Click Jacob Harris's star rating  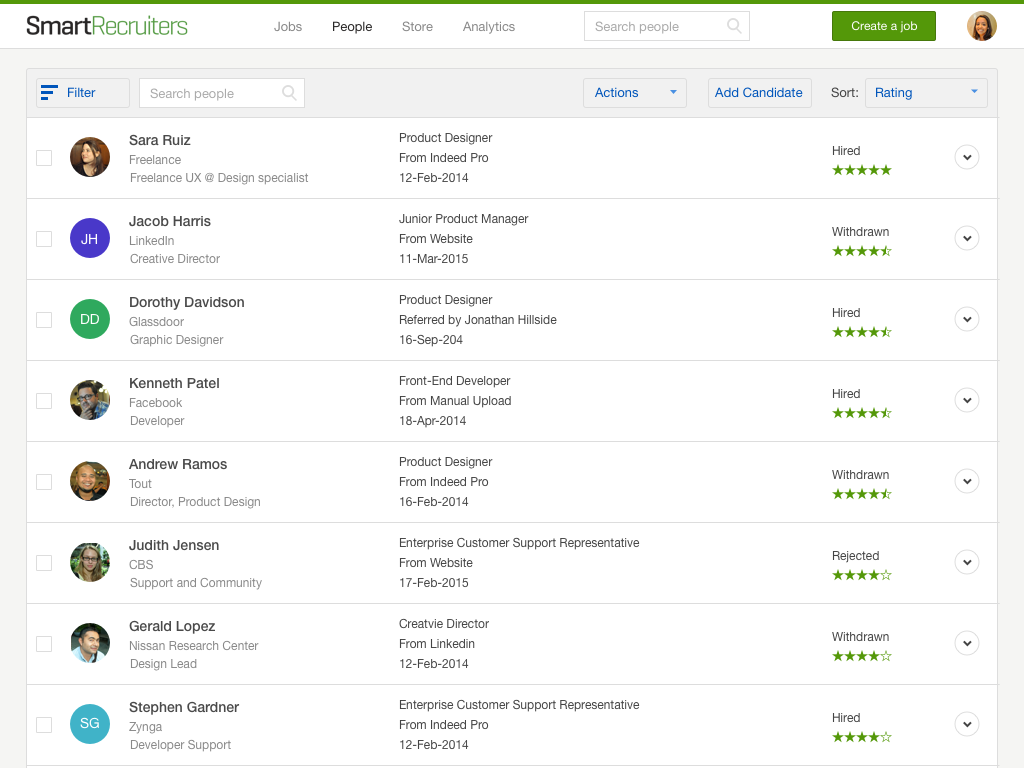(861, 251)
